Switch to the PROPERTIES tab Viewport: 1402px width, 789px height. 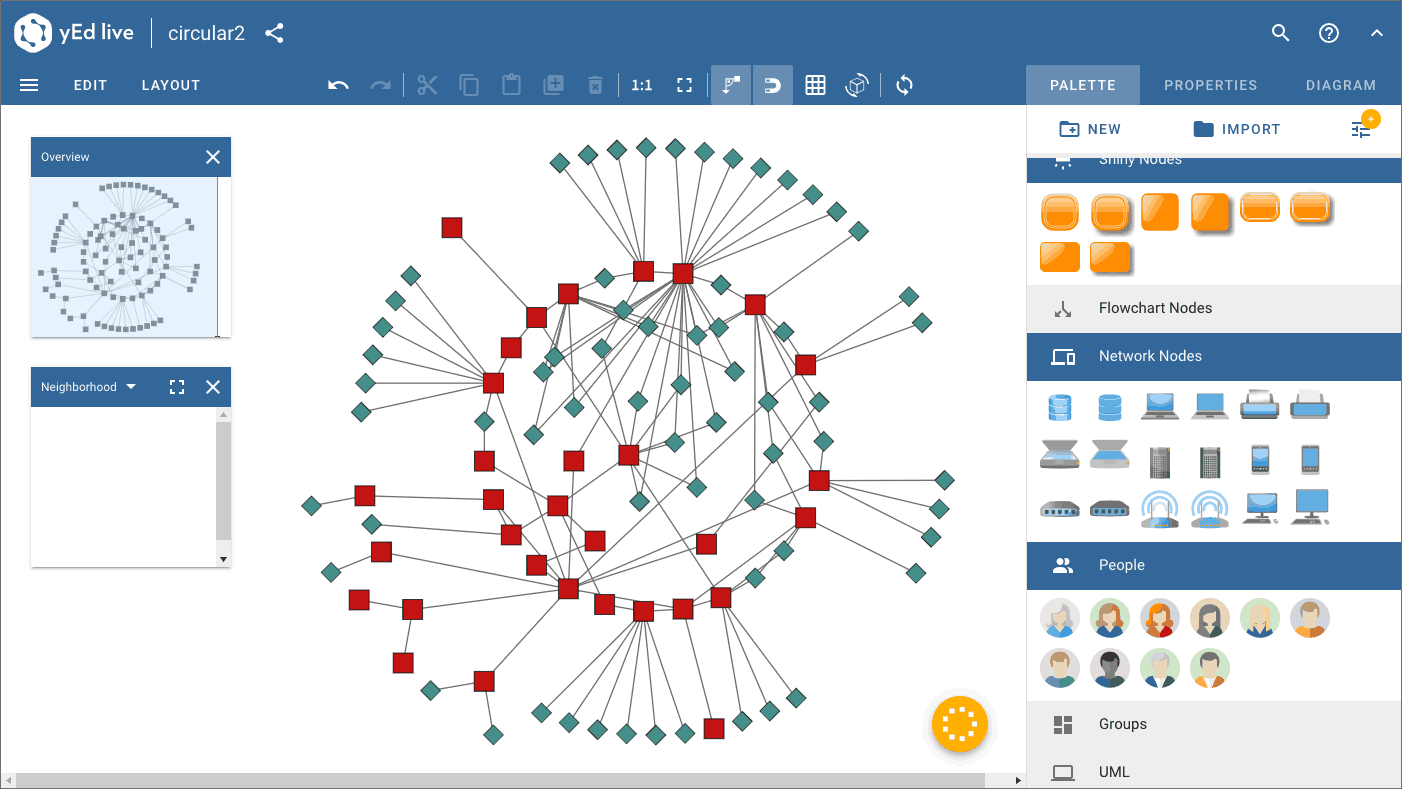1210,85
